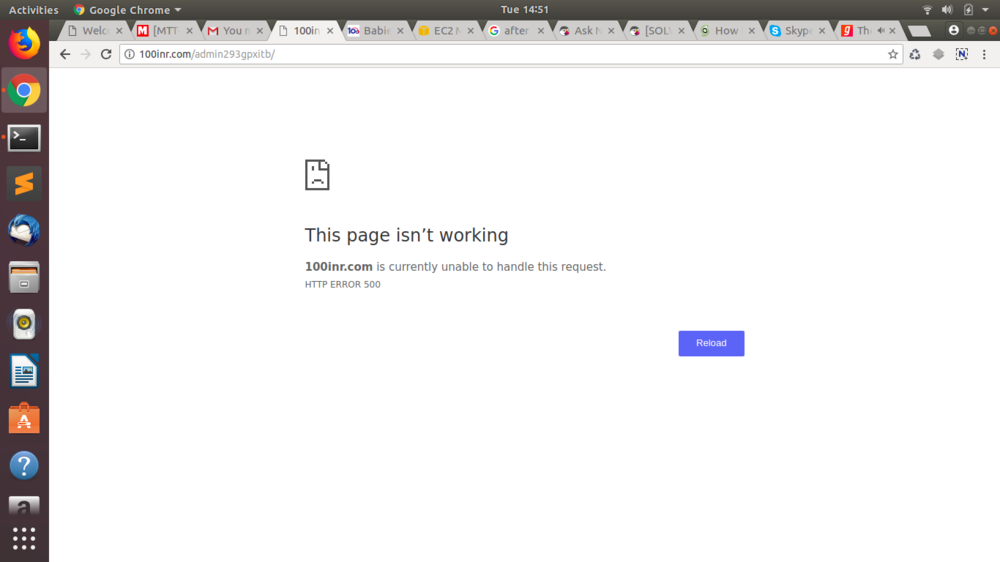Viewport: 1000px width, 562px height.
Task: Click the Chrome icon in the dock
Action: coord(24,91)
